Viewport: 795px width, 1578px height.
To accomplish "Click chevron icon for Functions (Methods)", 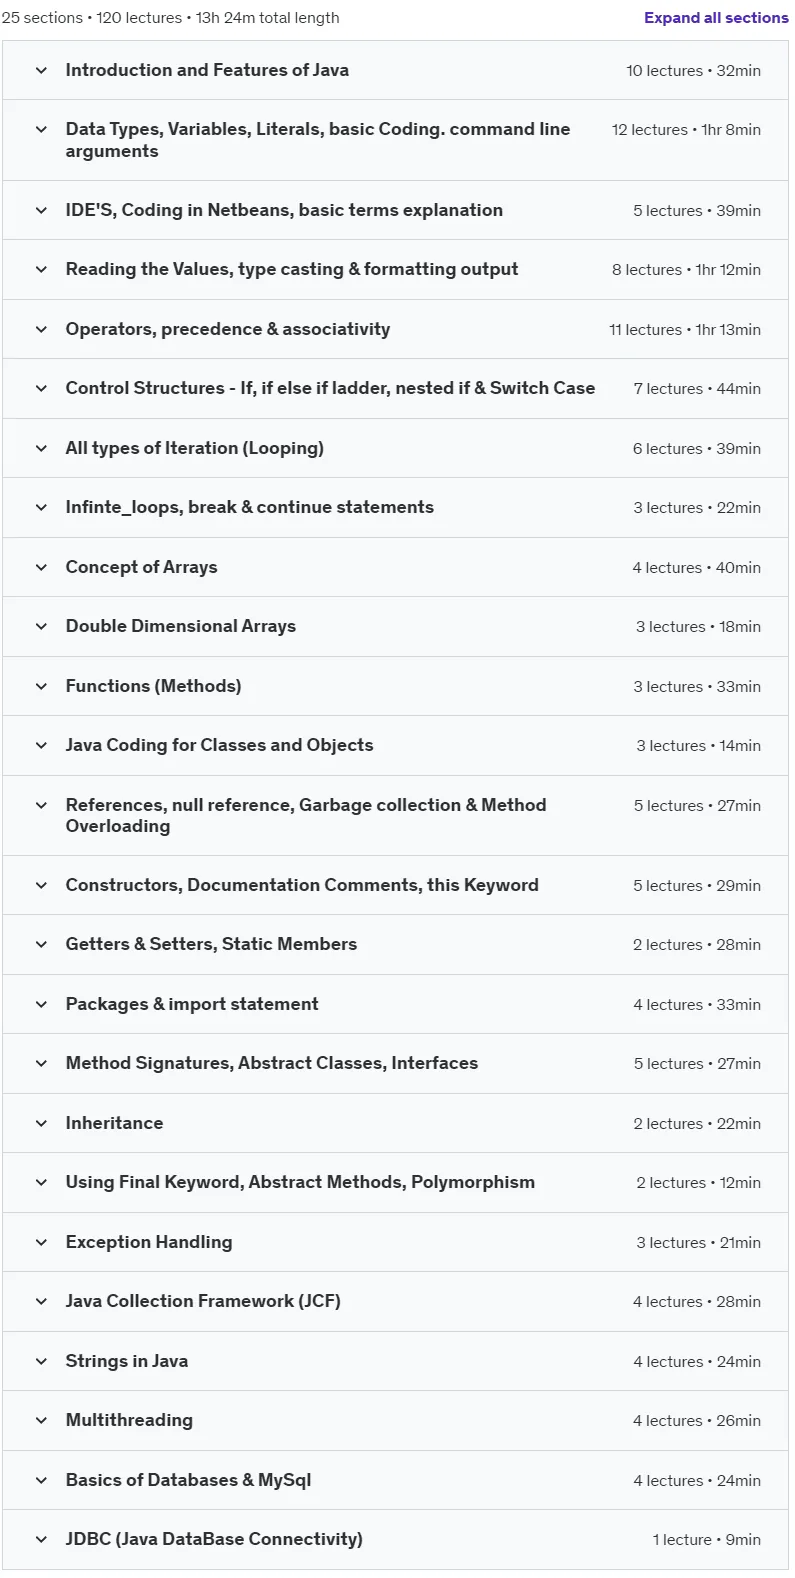I will tap(41, 686).
